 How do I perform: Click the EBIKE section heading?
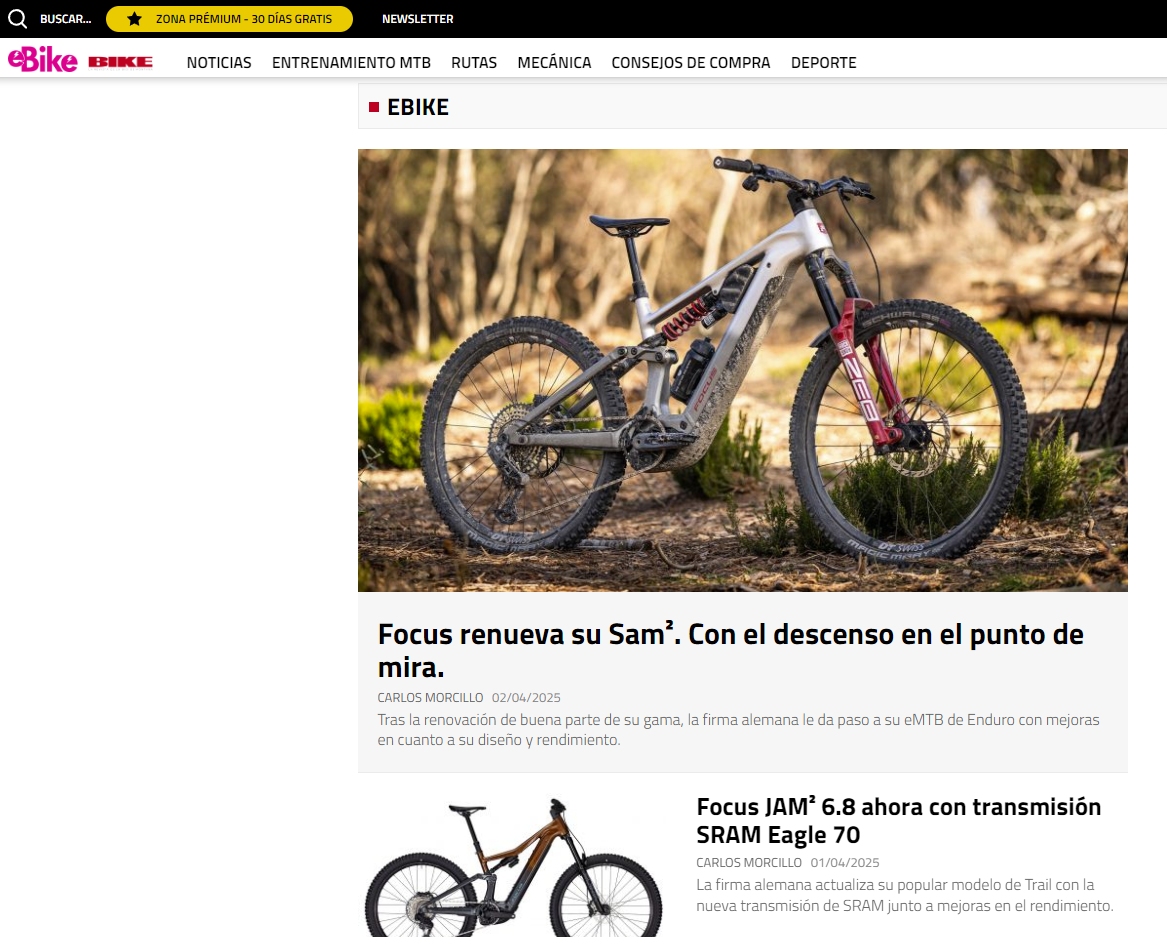click(x=418, y=107)
